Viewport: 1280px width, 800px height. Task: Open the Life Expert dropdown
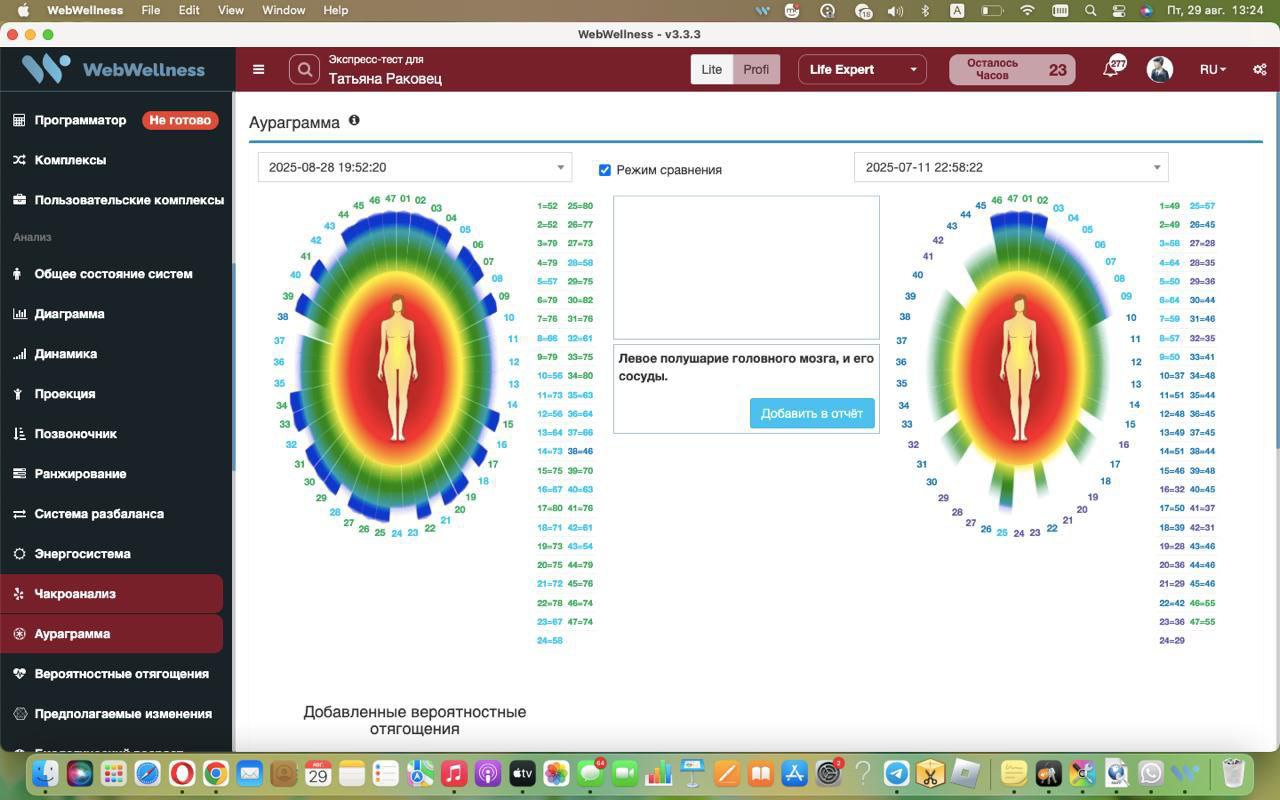tap(862, 69)
